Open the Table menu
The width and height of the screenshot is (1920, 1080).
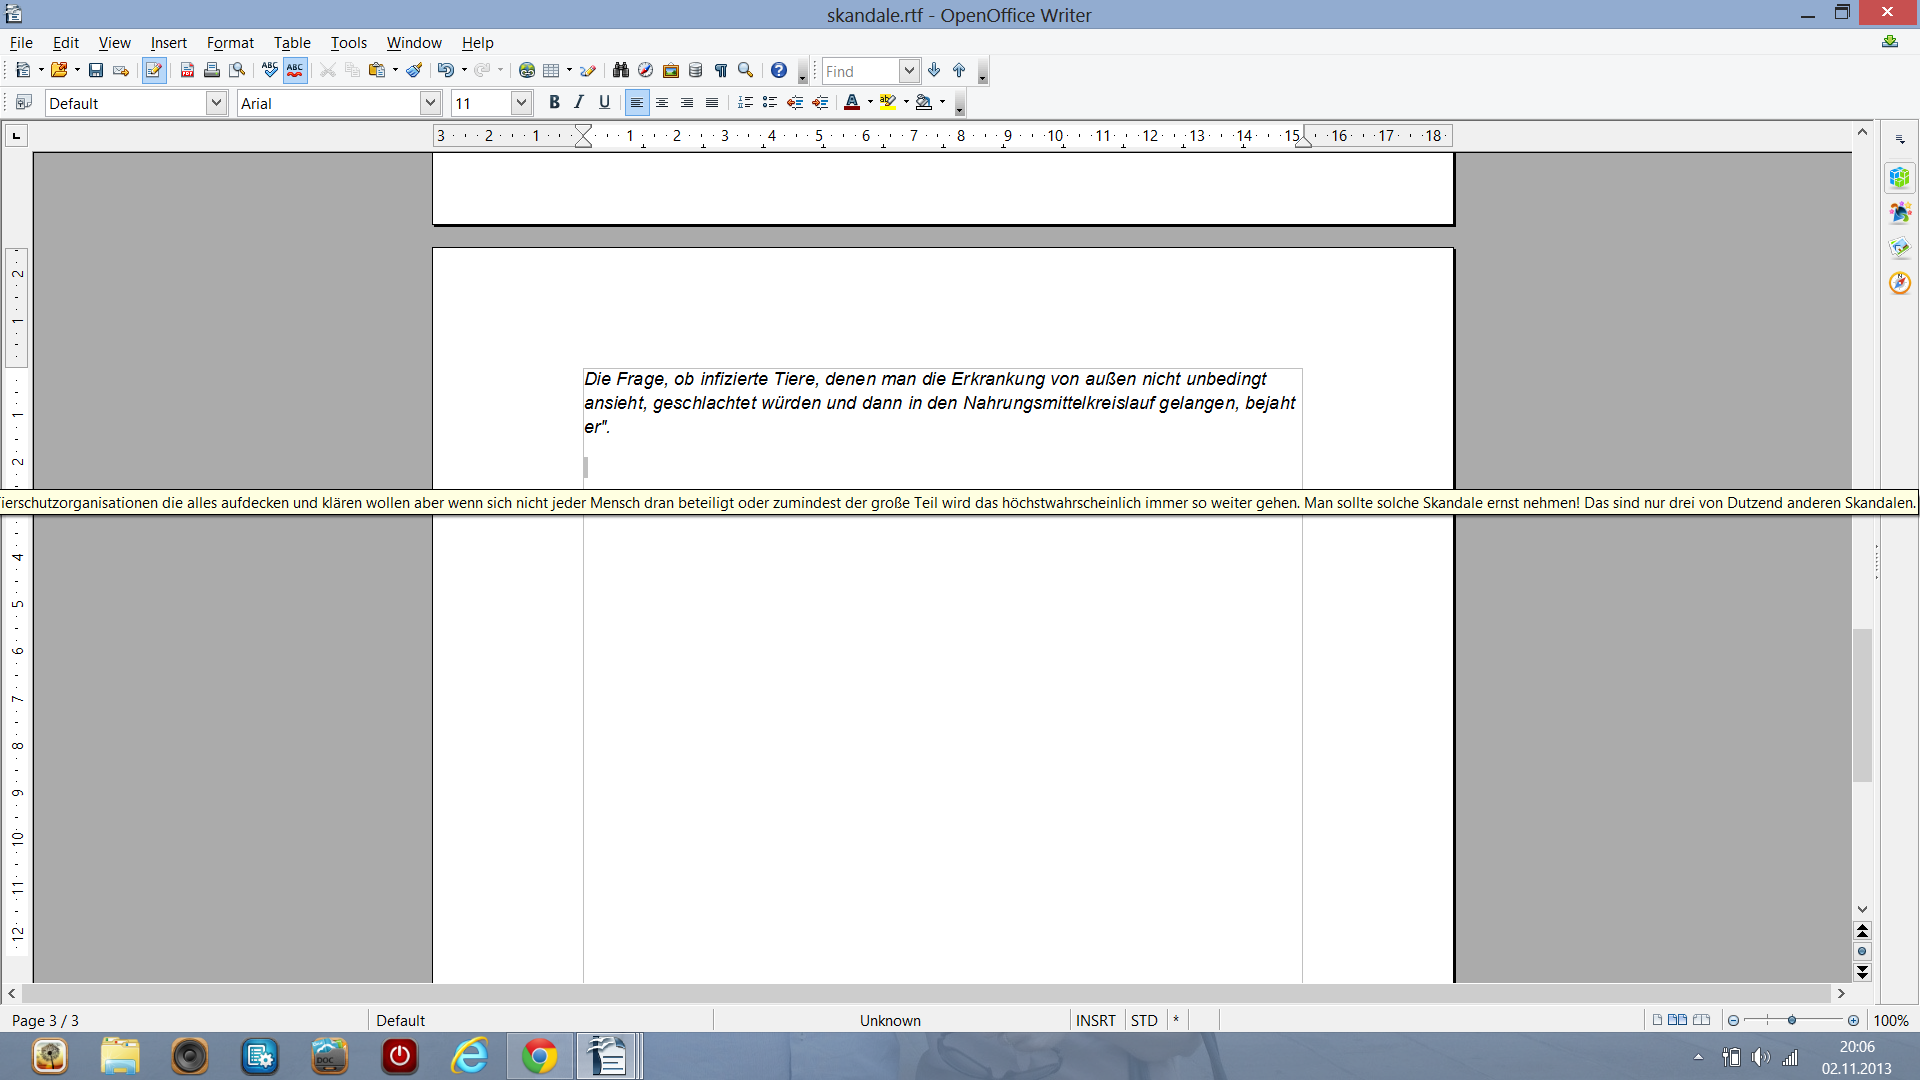[291, 42]
